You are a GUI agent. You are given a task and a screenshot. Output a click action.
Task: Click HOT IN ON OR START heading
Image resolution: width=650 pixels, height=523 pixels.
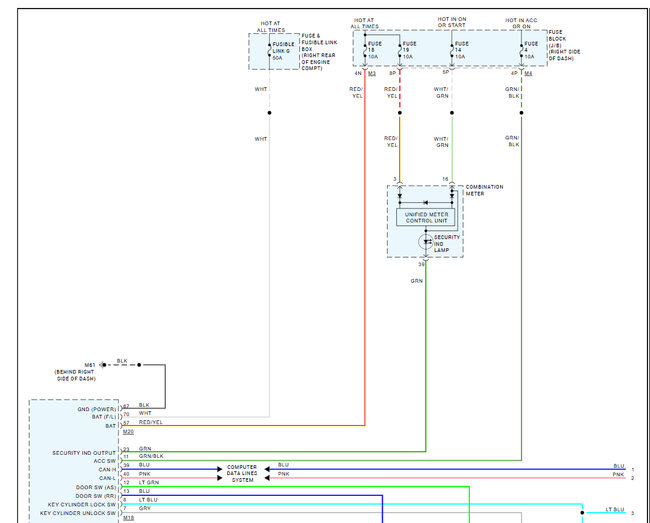tap(452, 22)
